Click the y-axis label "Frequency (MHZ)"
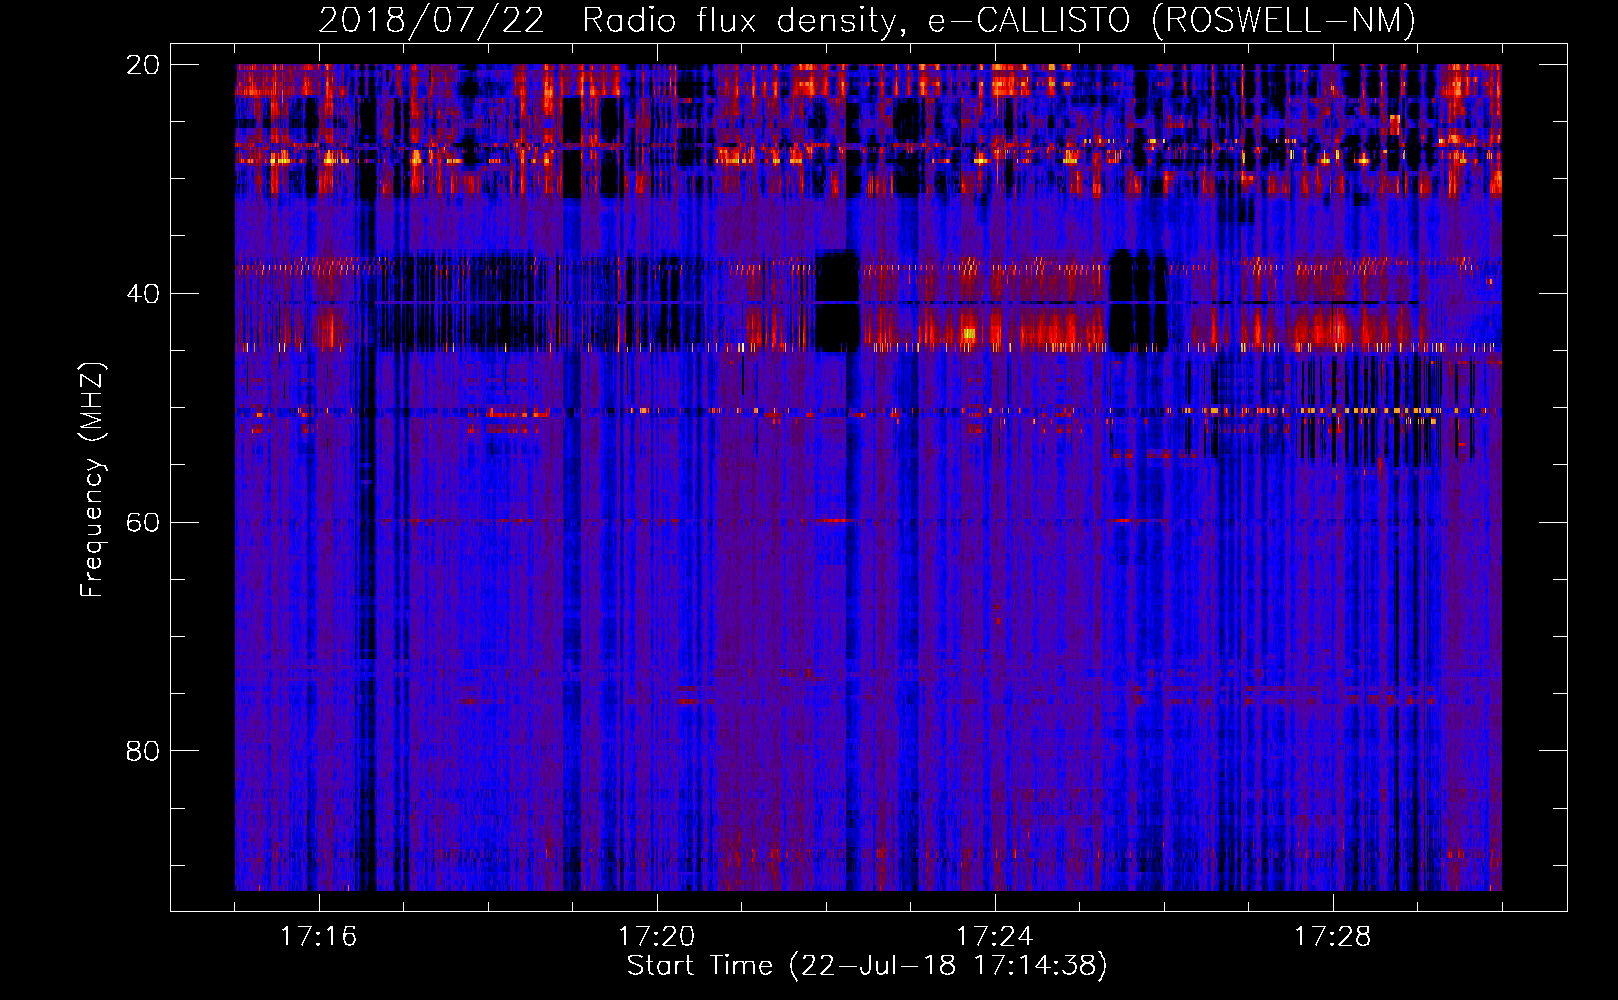Viewport: 1618px width, 1000px height. pyautogui.click(x=92, y=480)
